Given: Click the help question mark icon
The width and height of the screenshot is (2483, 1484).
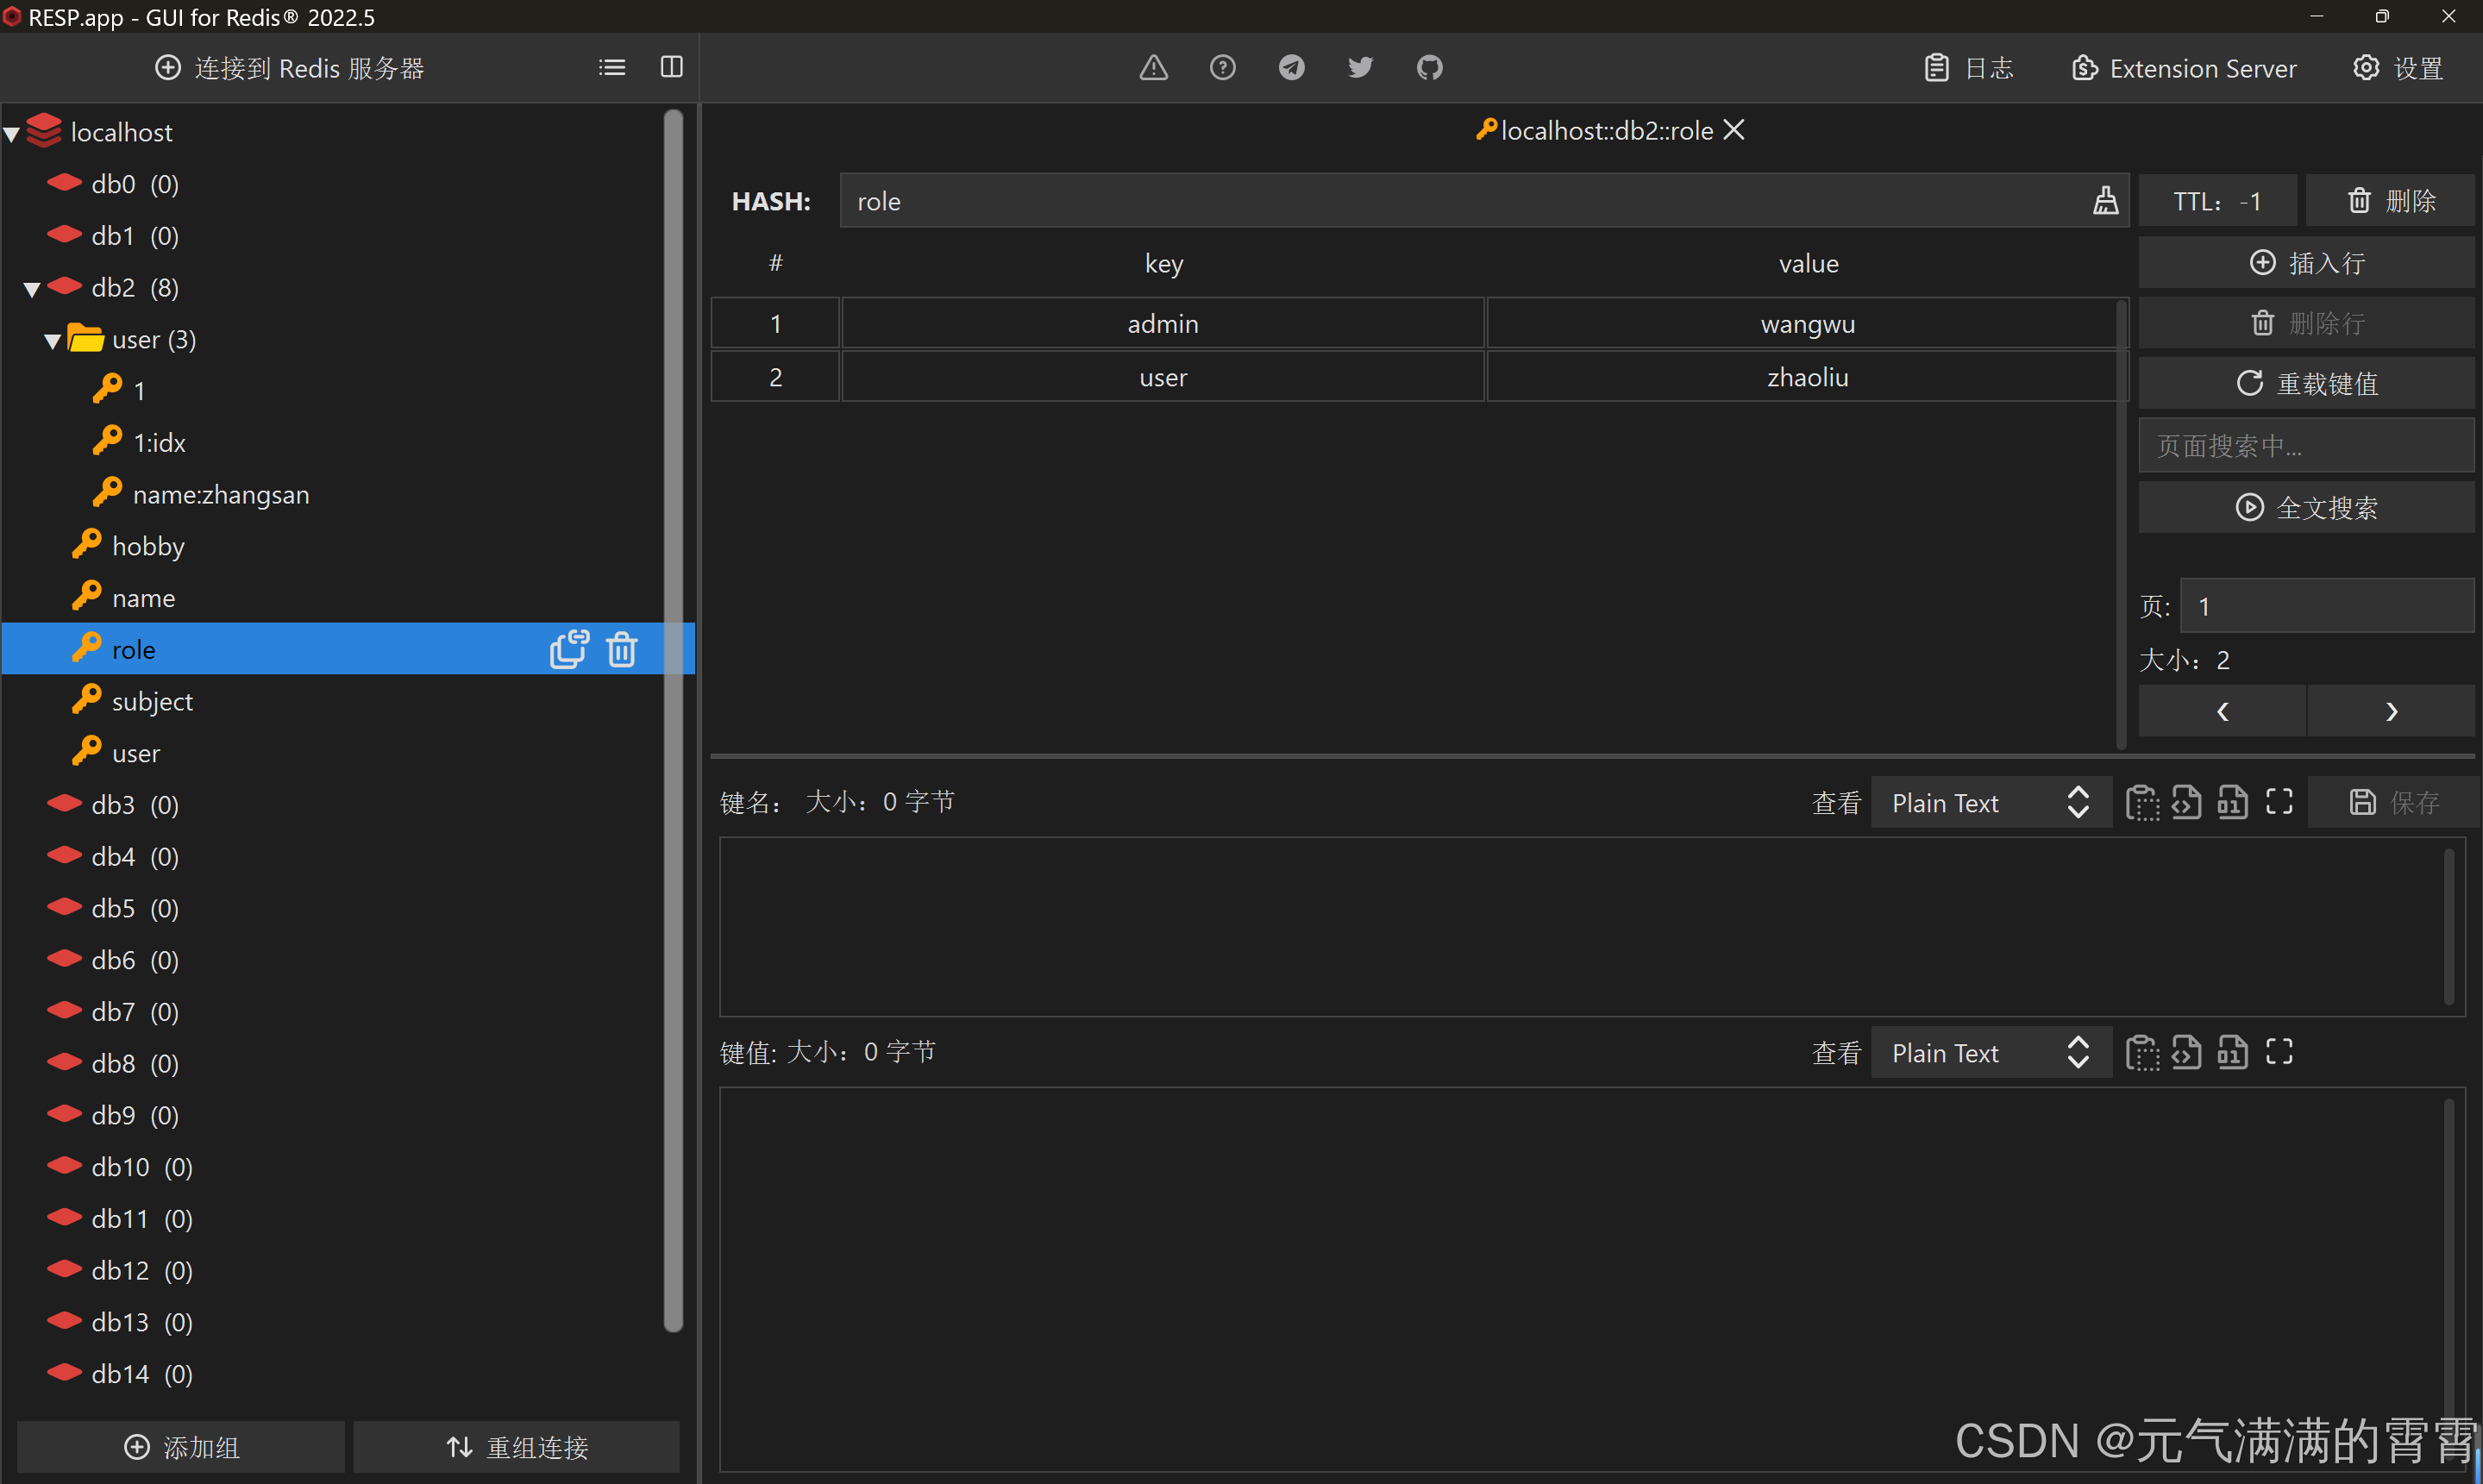Looking at the screenshot, I should pos(1222,68).
